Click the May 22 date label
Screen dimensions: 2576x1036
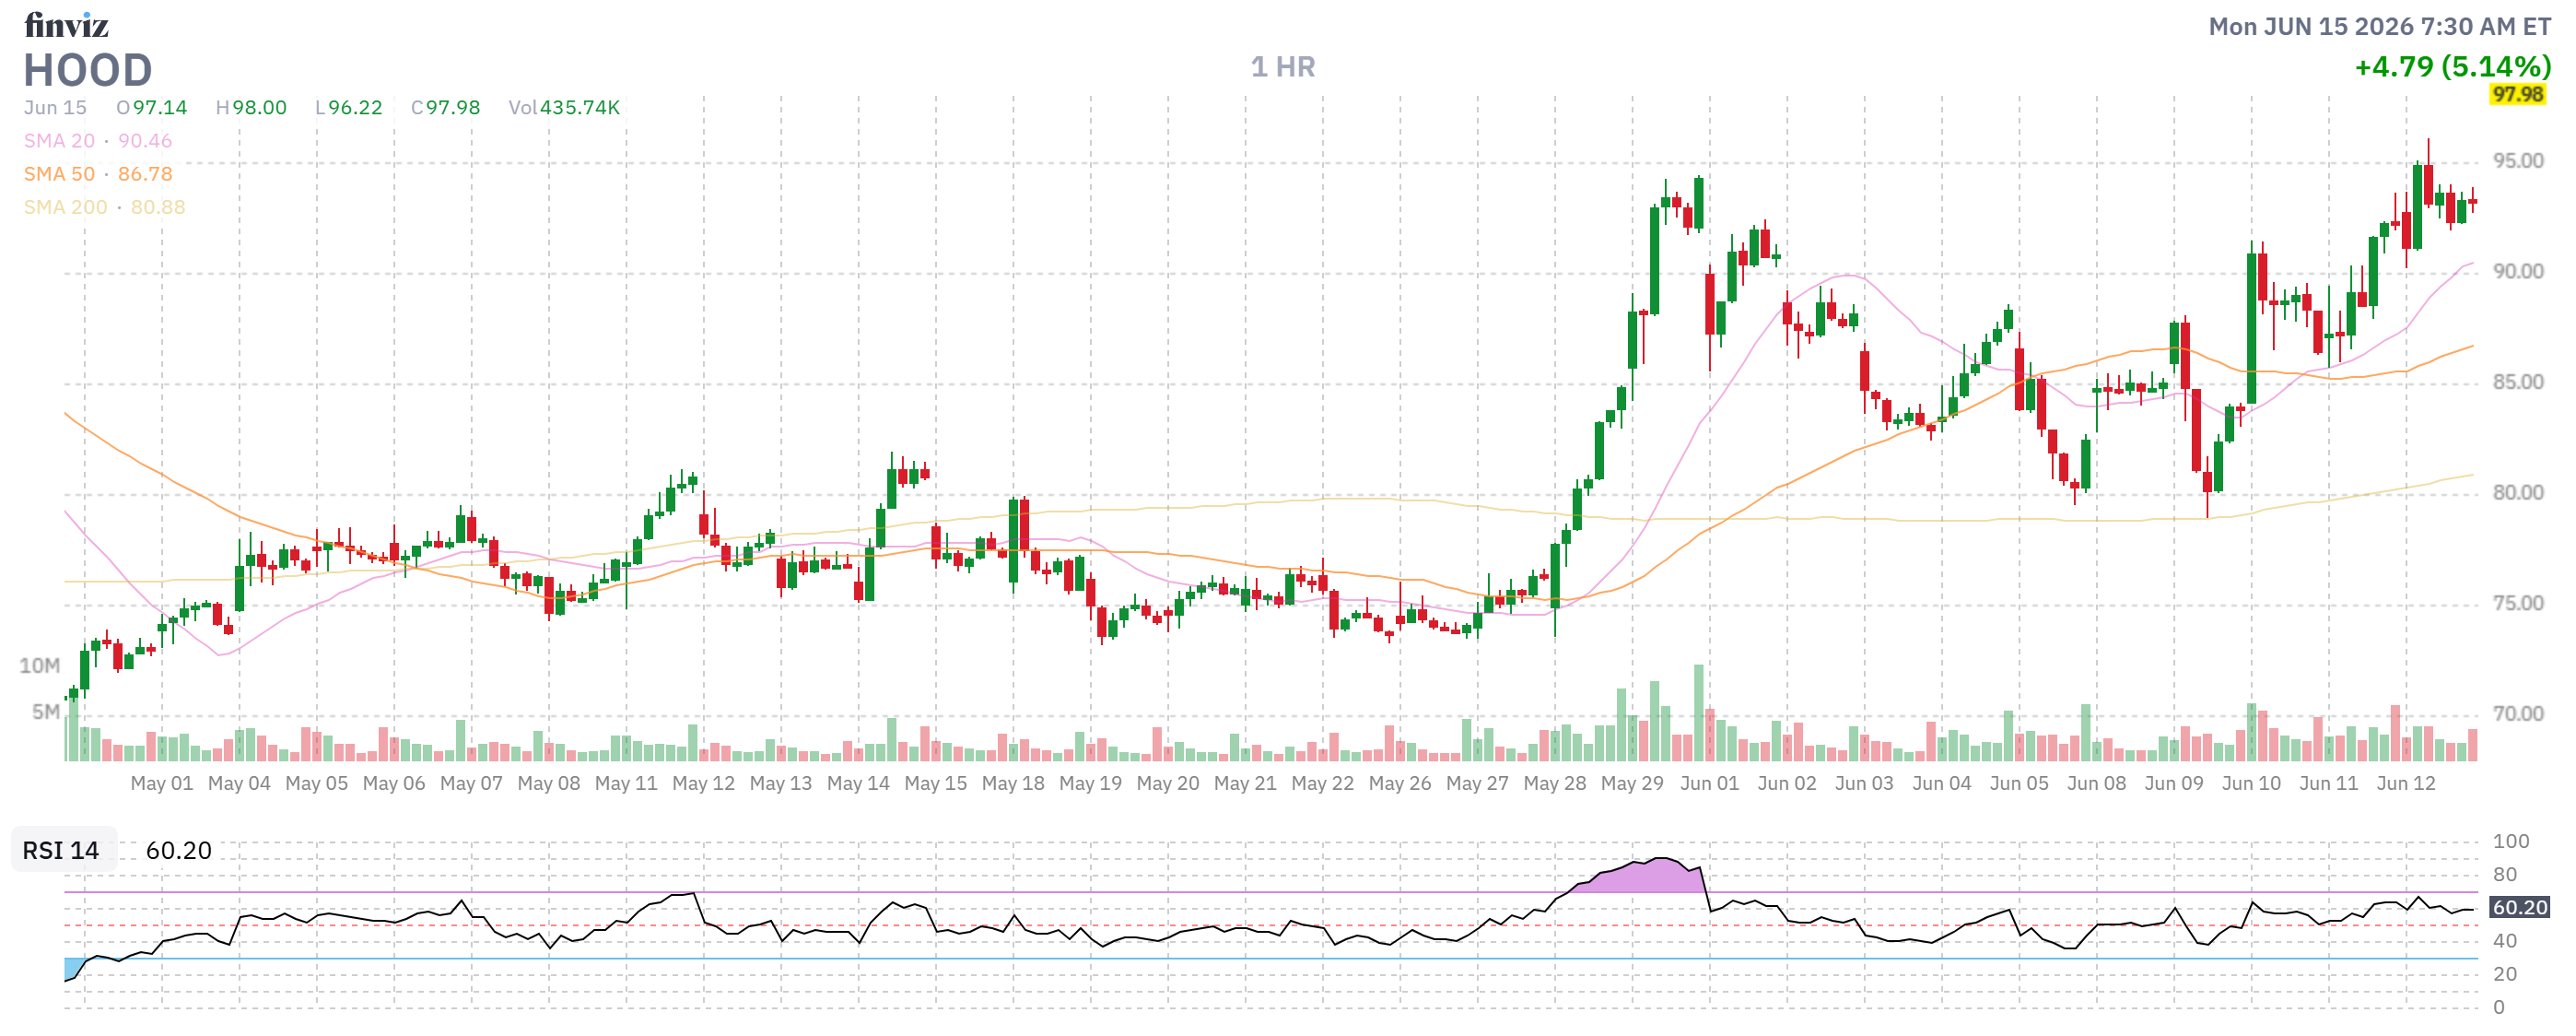point(1323,783)
